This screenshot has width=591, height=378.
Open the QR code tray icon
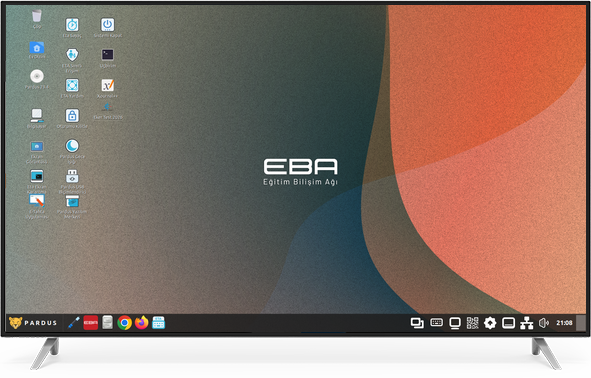point(473,323)
